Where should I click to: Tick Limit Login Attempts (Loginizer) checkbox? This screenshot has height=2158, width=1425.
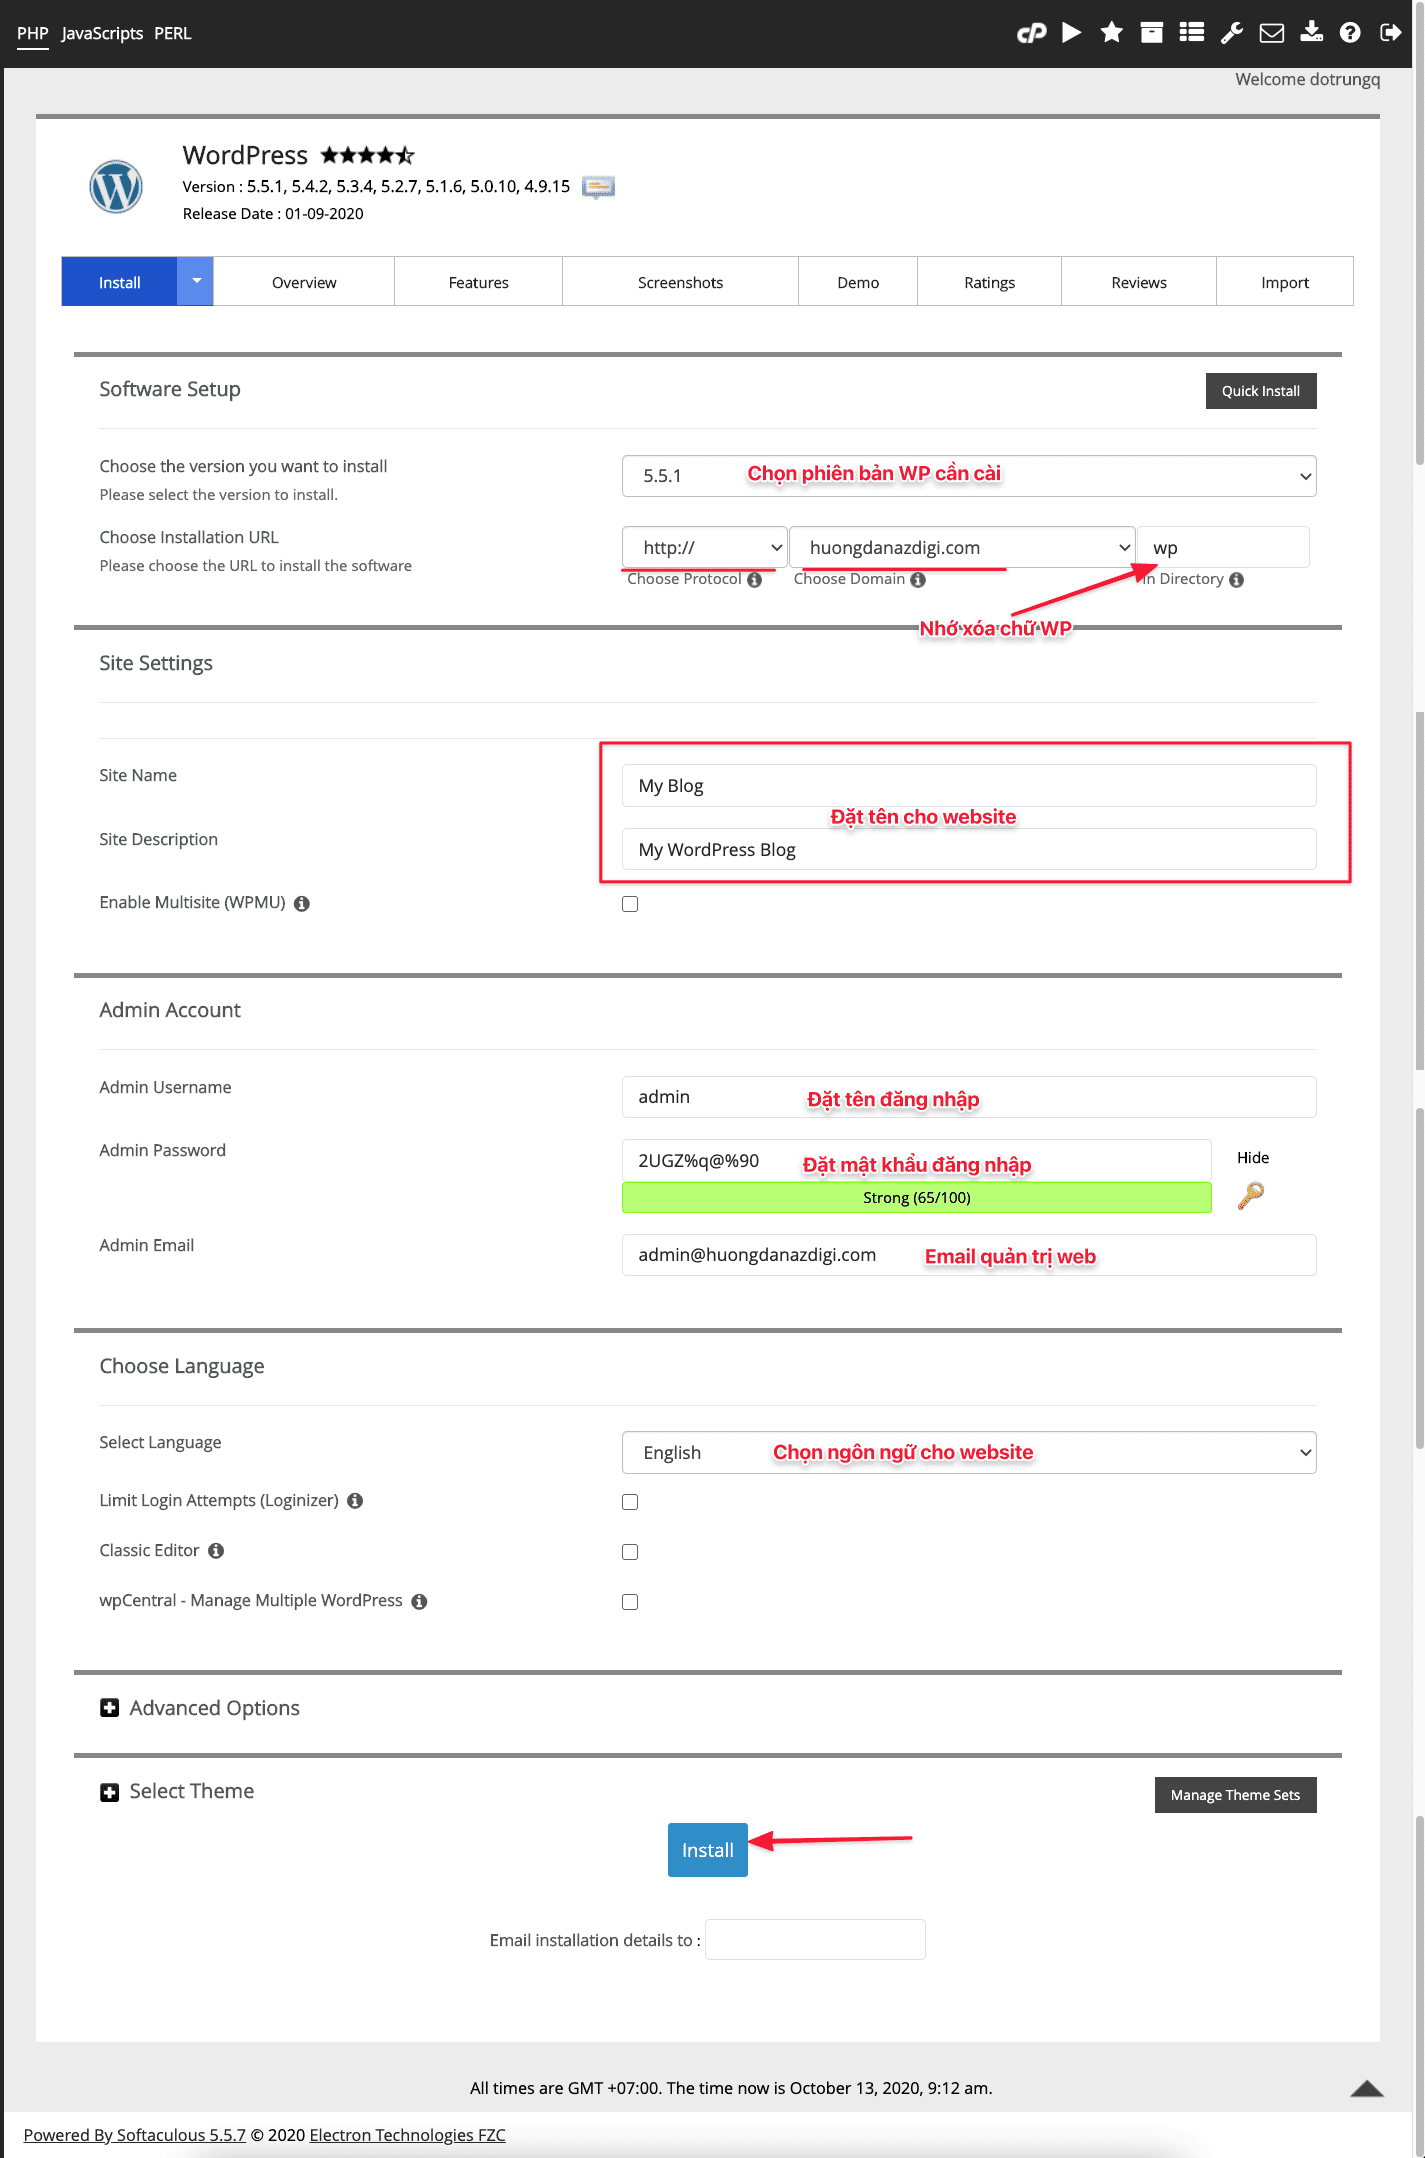coord(630,1502)
